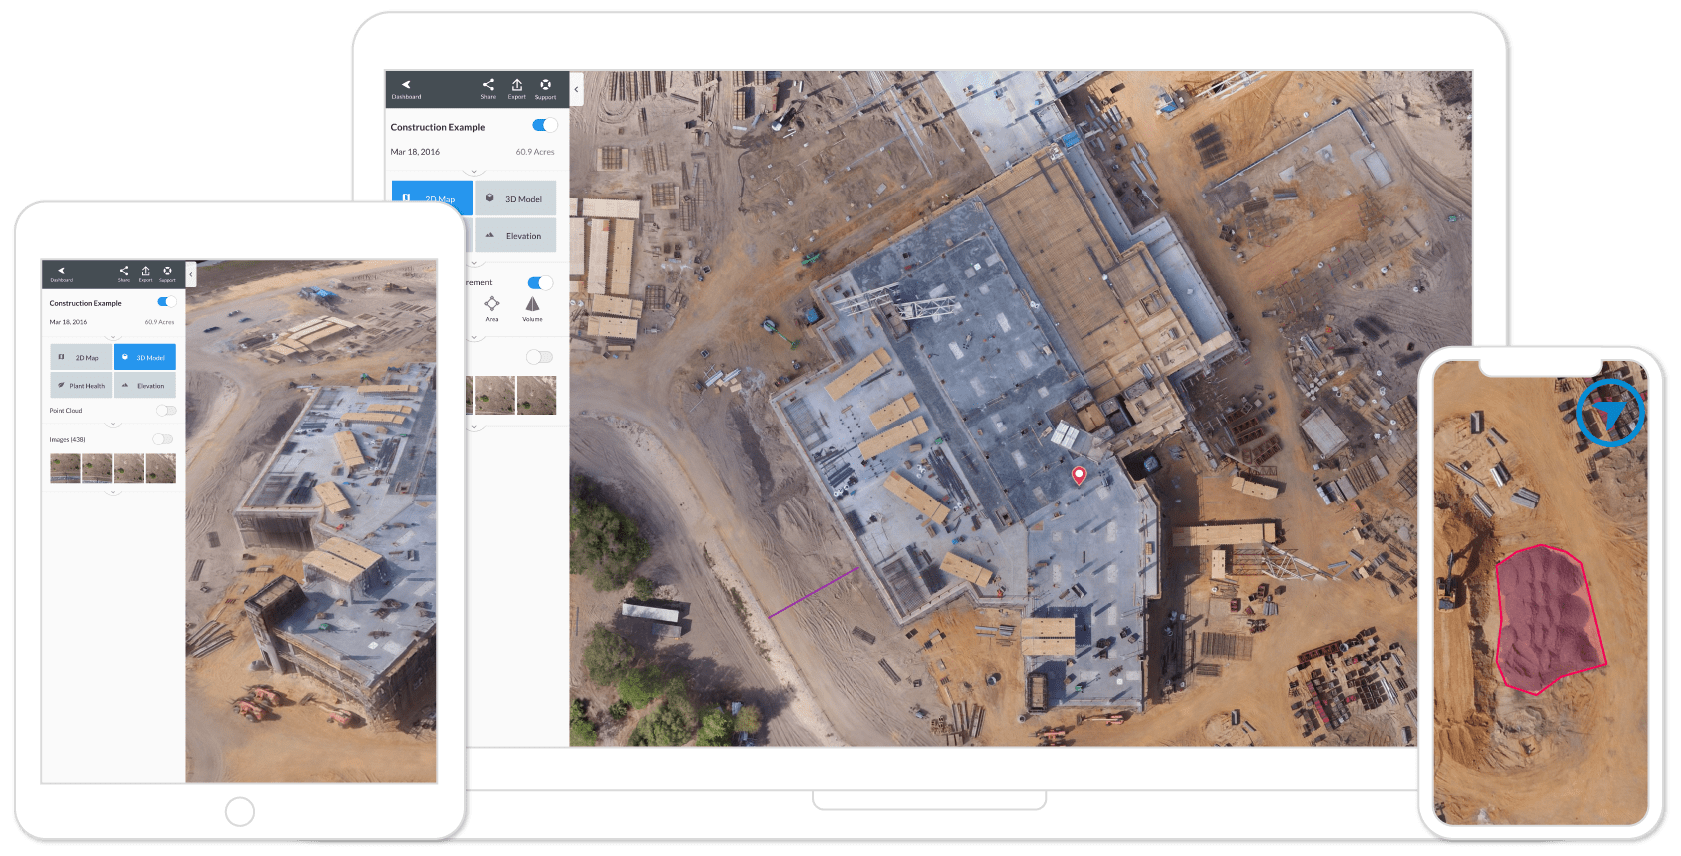The image size is (1681, 856).
Task: Select the 2D Map layer on the laptop
Action: (432, 198)
